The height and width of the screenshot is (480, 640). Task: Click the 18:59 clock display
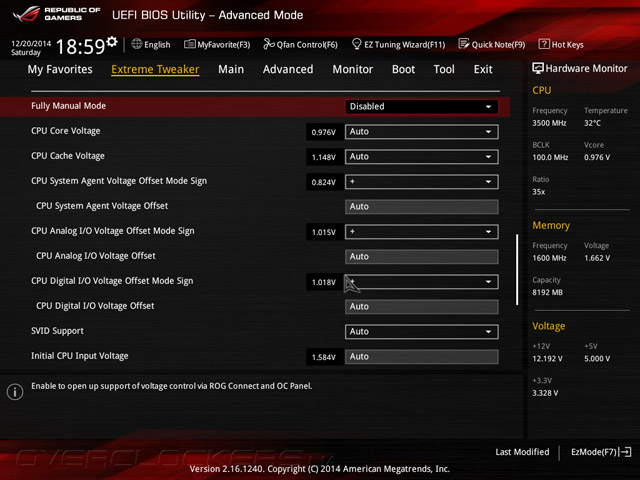coord(81,46)
